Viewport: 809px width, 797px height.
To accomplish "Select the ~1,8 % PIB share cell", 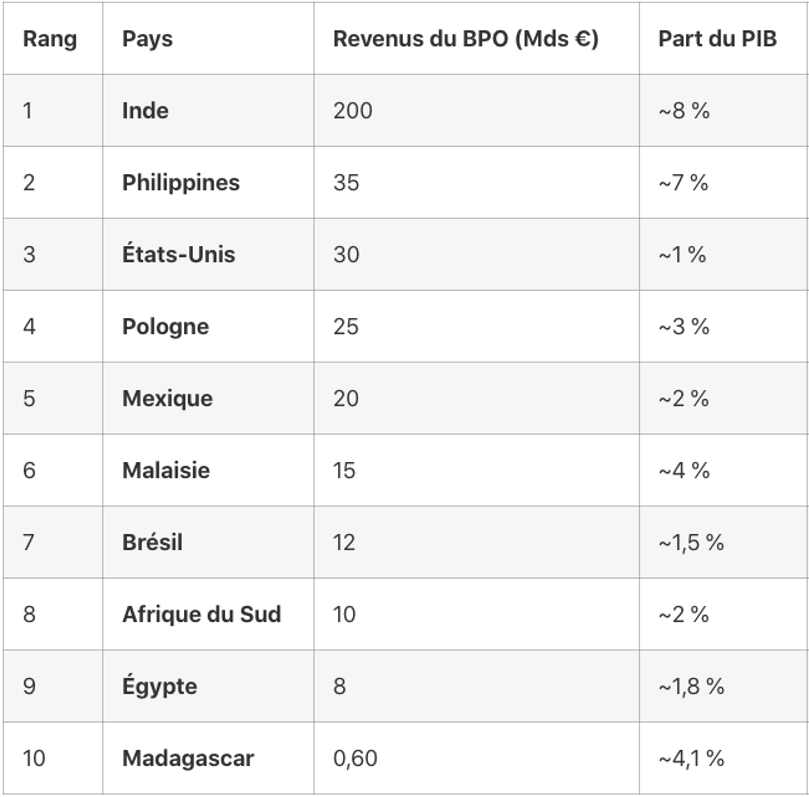I will (691, 687).
